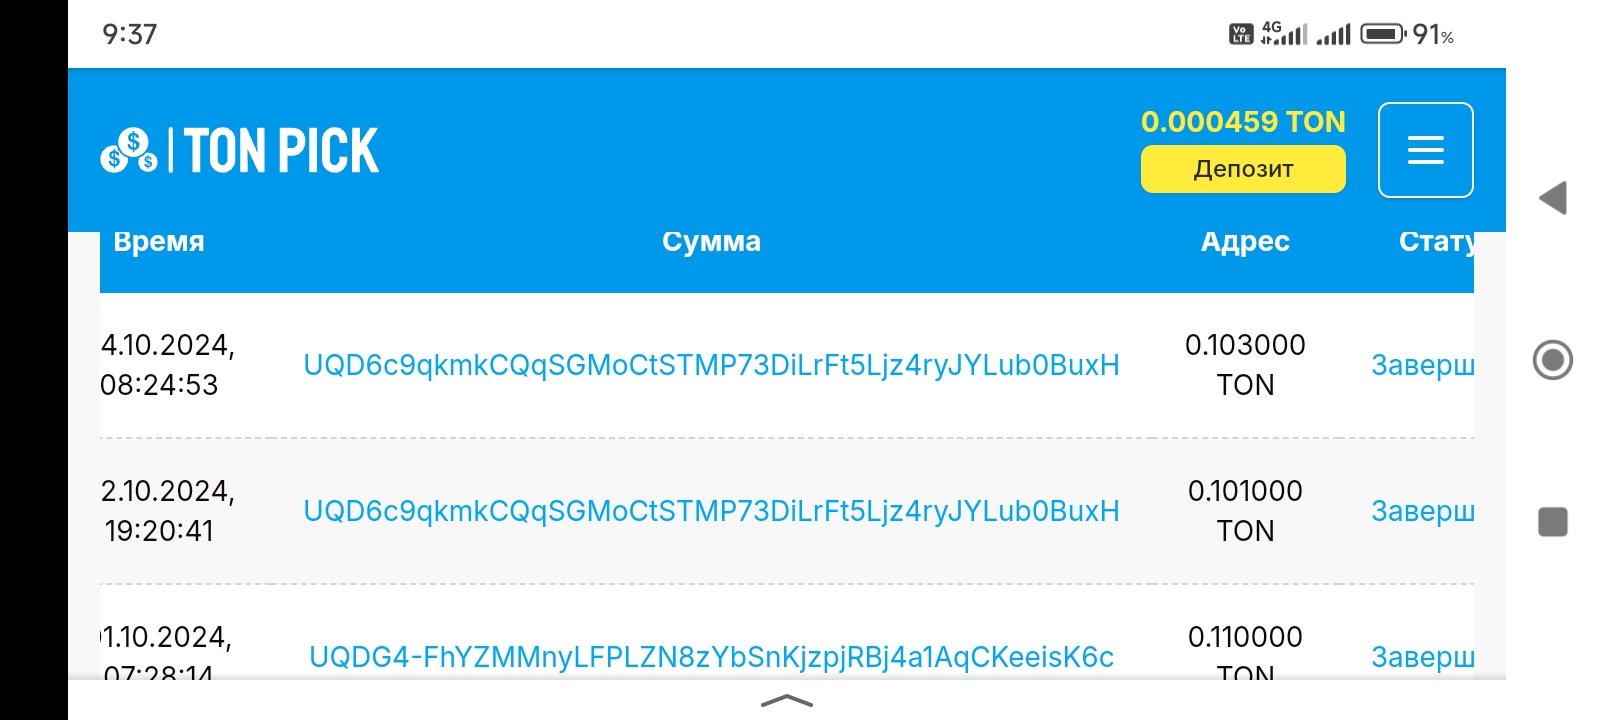Click the Депозит button
This screenshot has width=1600, height=720.
pyautogui.click(x=1243, y=169)
